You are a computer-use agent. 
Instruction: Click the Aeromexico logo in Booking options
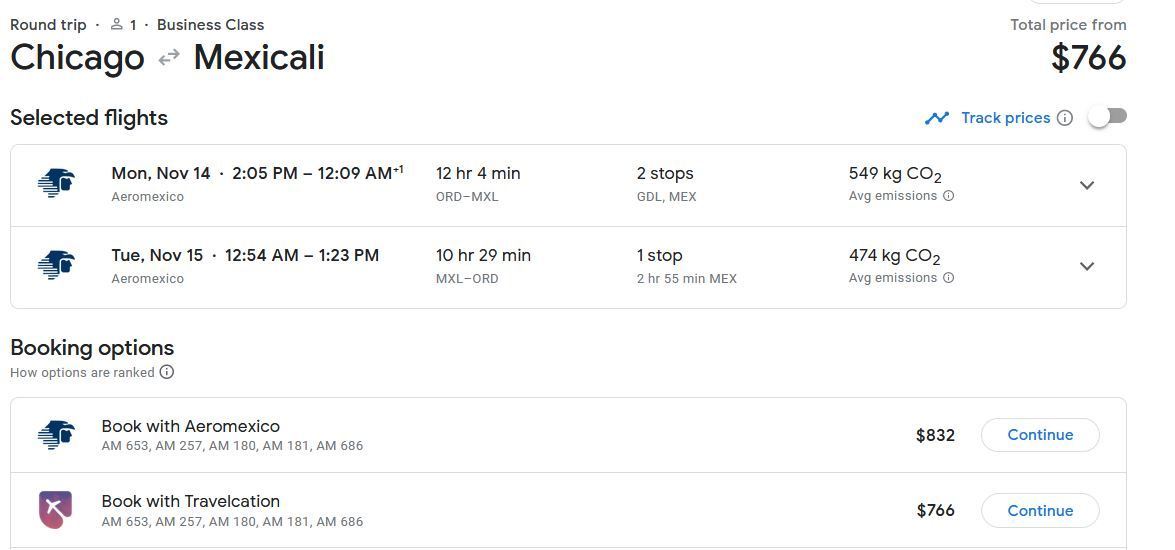click(x=56, y=435)
